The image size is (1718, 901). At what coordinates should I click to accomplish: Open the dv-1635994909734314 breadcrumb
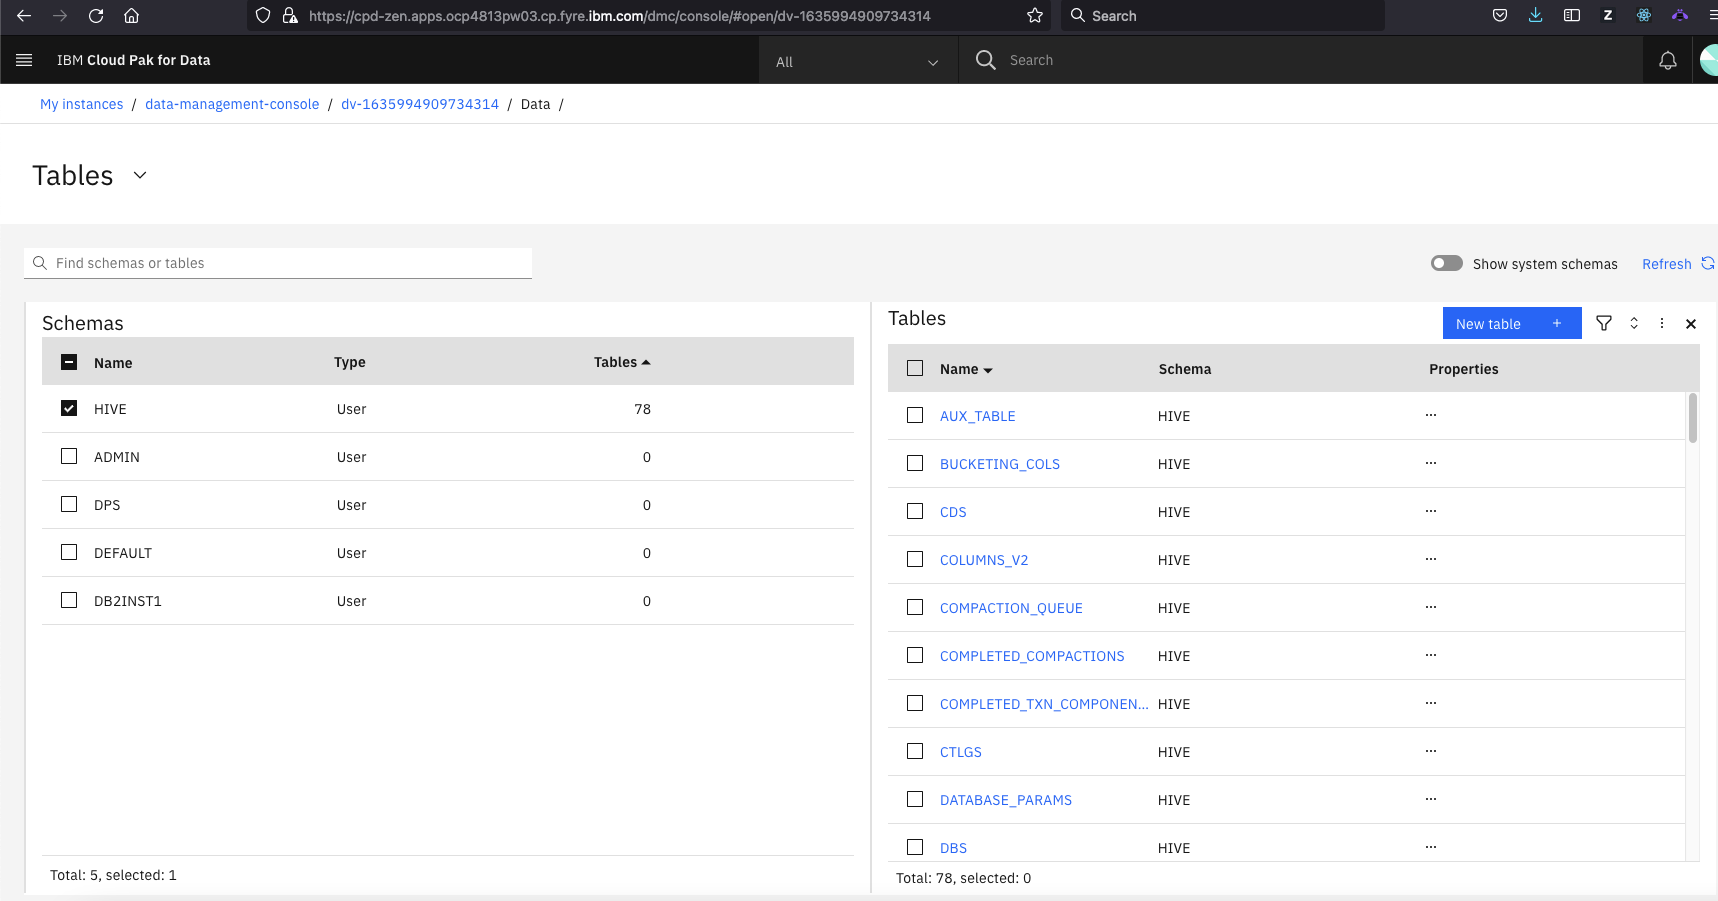tap(420, 104)
